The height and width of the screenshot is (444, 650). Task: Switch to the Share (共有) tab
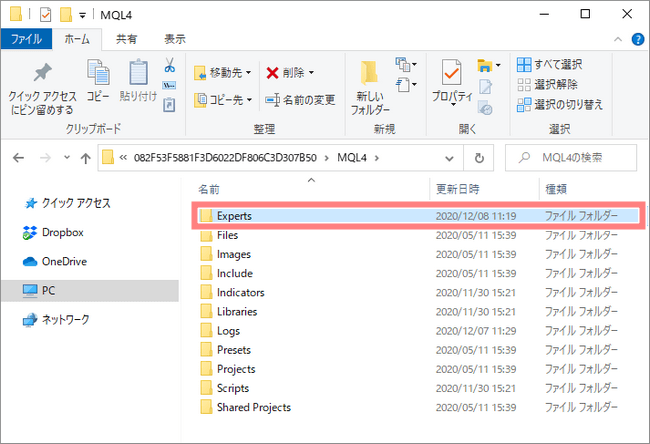(126, 39)
